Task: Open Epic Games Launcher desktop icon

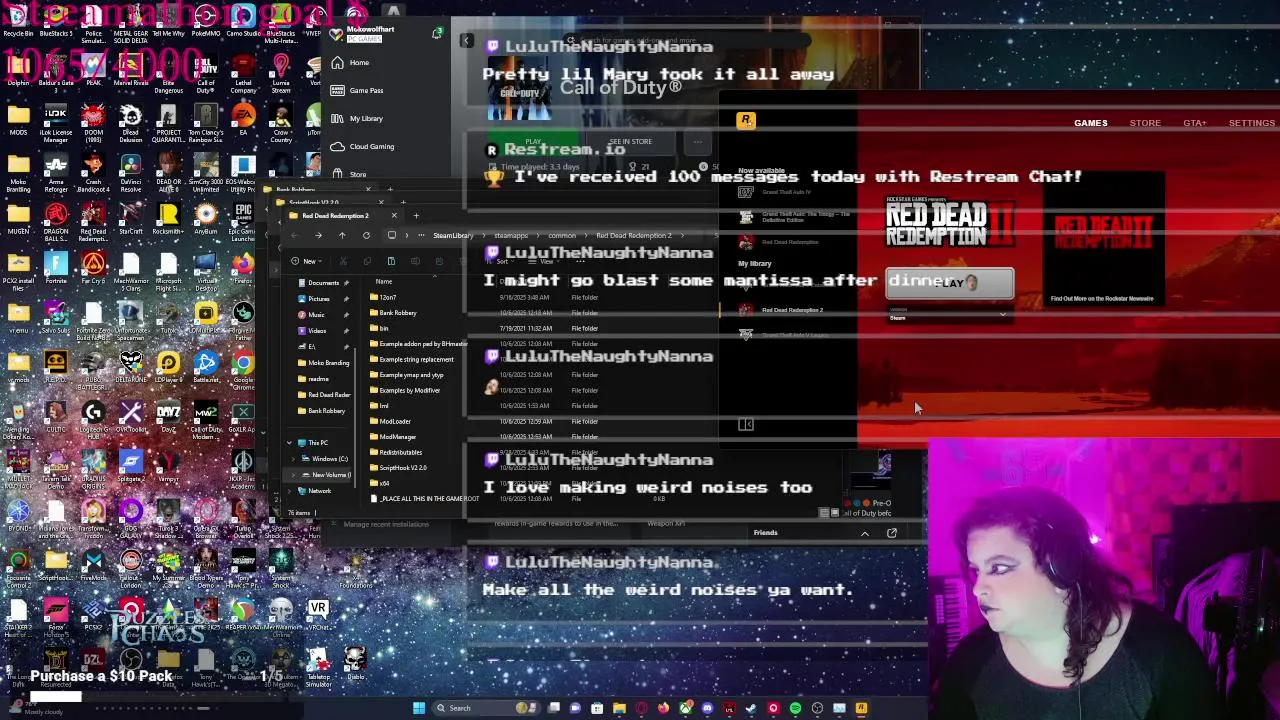Action: tap(243, 218)
